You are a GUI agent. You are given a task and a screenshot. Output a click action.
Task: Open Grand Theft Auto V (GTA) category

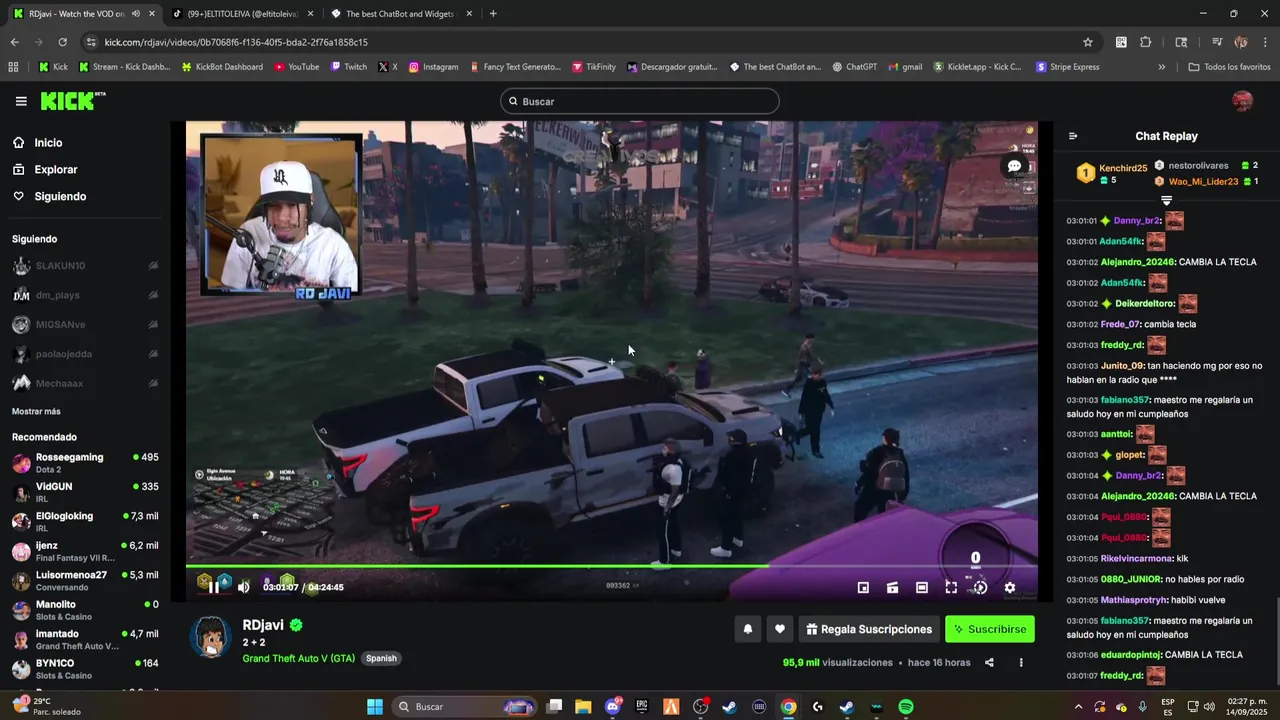(x=298, y=658)
